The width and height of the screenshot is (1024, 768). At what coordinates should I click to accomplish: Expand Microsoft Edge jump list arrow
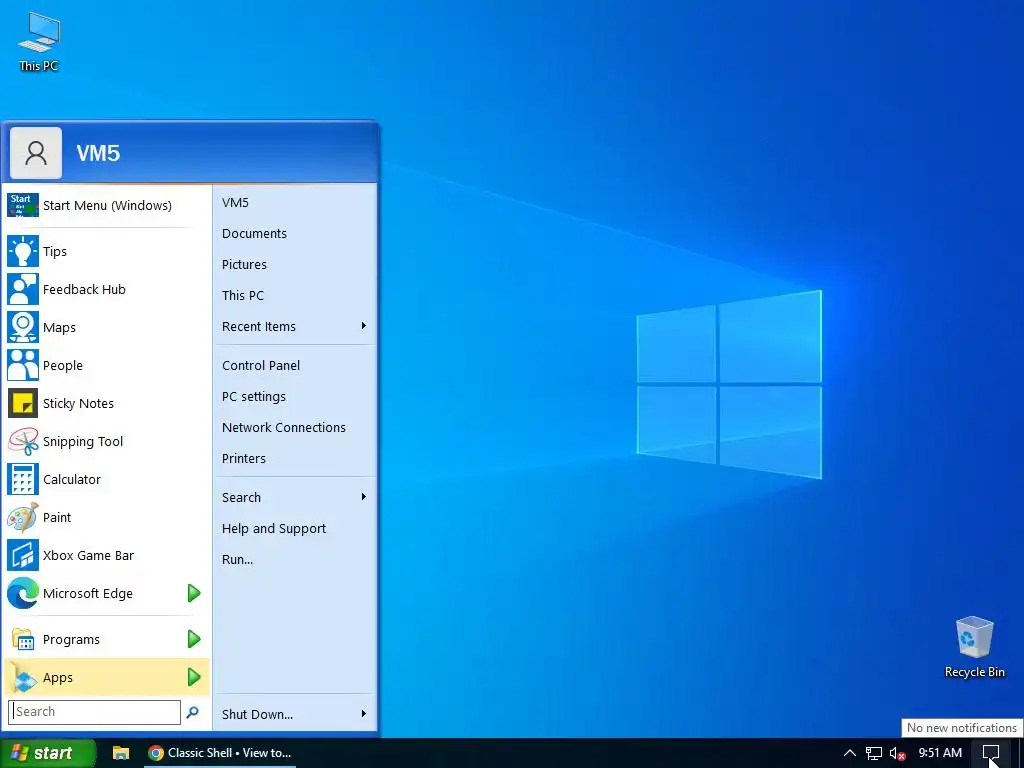[194, 593]
